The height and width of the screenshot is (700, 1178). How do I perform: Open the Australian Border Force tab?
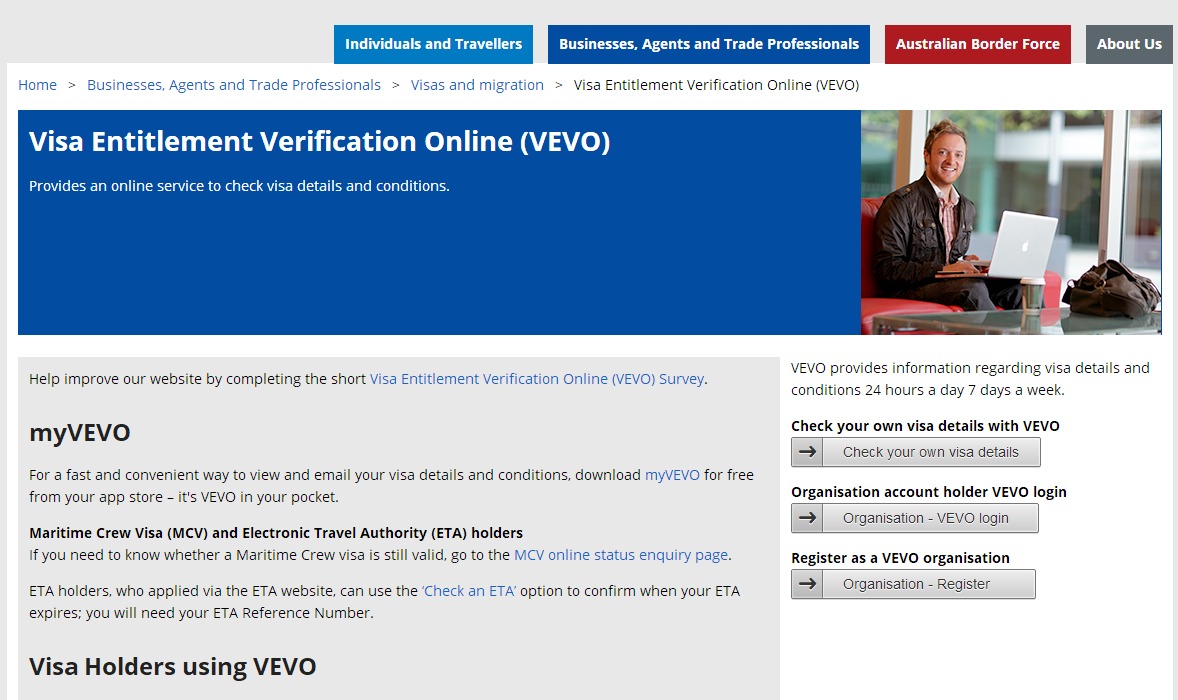[977, 44]
